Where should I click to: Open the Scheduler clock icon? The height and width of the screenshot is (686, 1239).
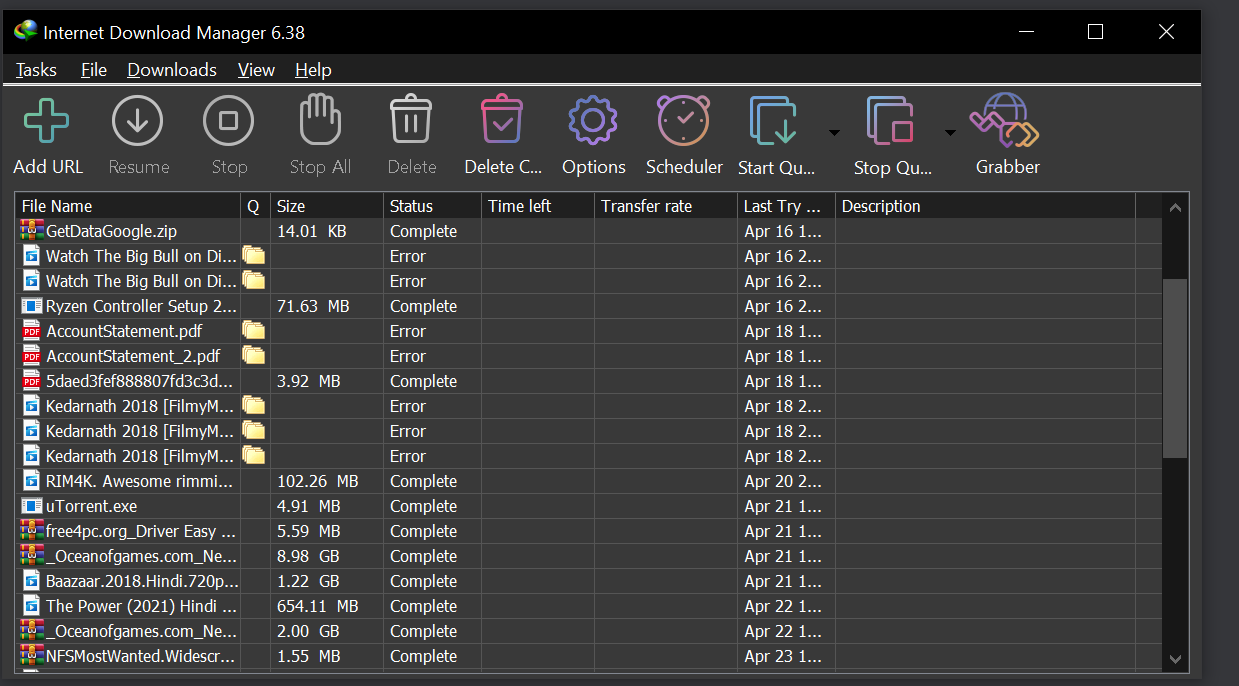tap(684, 122)
